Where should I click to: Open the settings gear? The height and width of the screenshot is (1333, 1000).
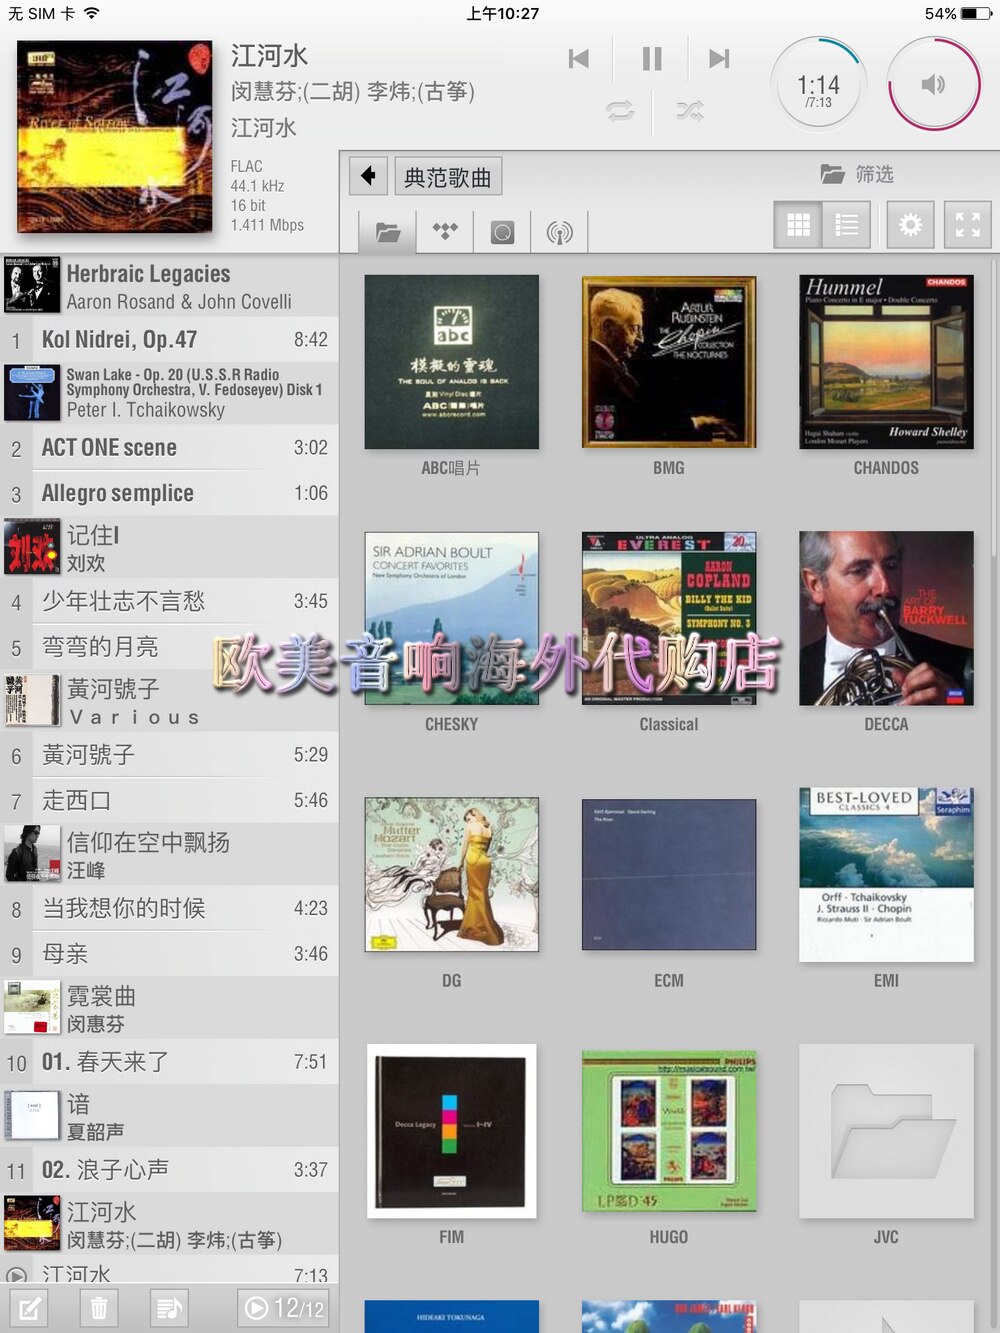click(x=910, y=225)
